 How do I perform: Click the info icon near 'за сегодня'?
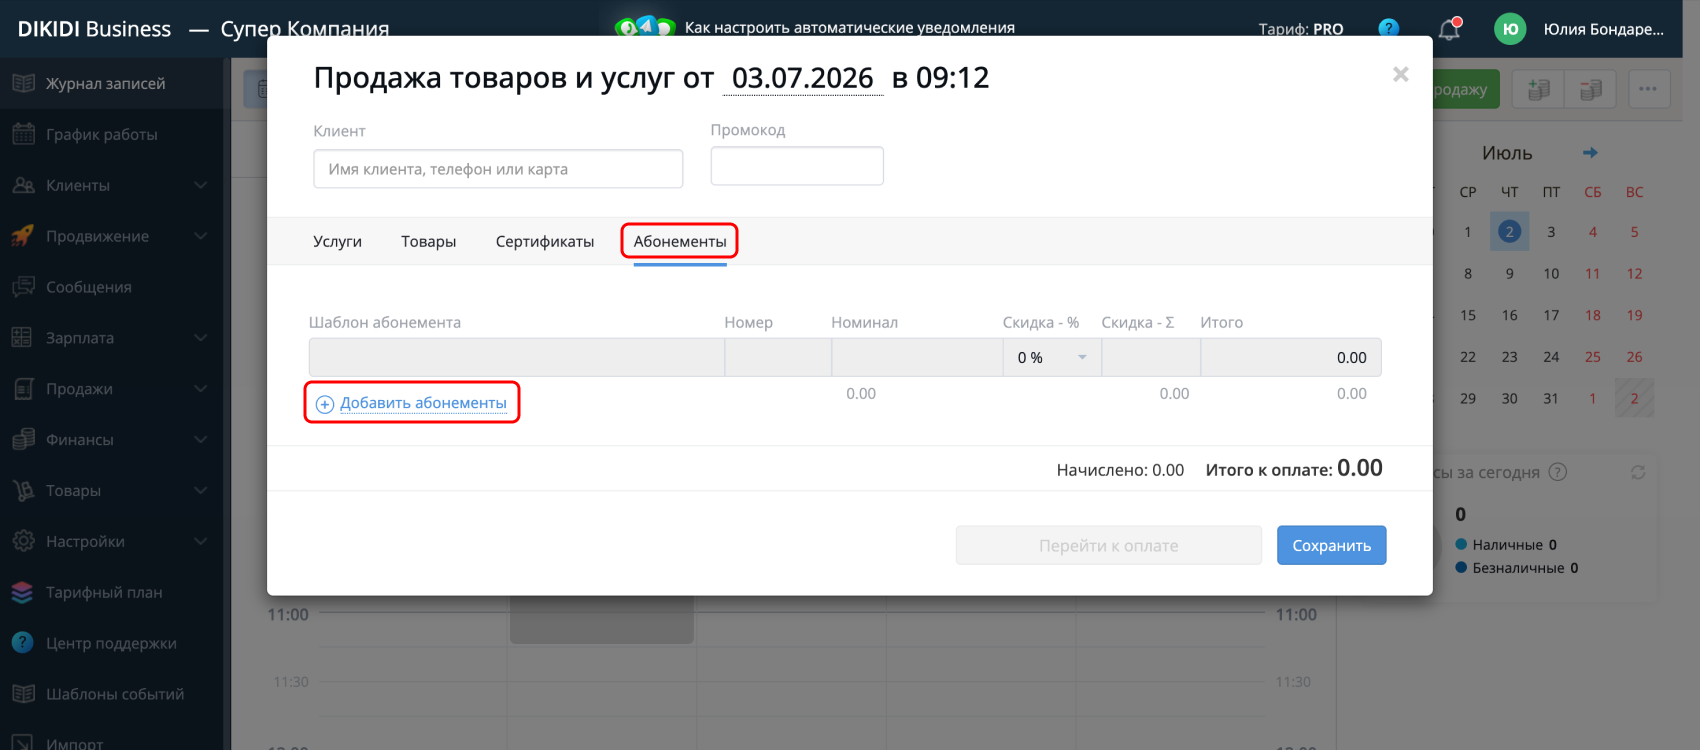click(1557, 472)
